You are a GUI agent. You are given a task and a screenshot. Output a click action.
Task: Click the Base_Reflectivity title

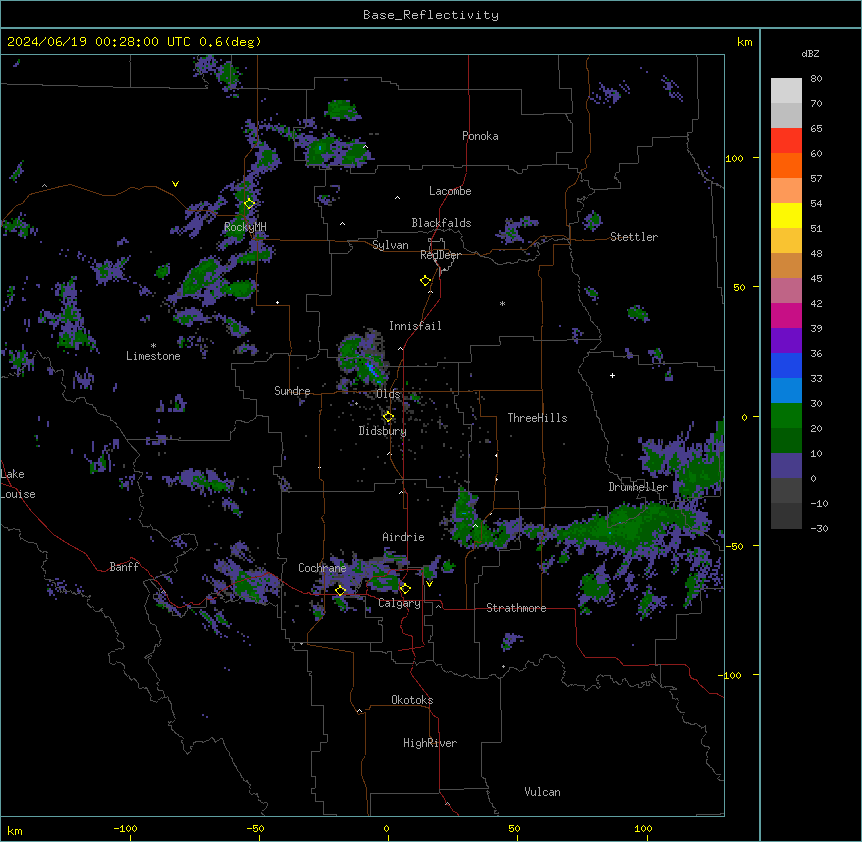(431, 15)
